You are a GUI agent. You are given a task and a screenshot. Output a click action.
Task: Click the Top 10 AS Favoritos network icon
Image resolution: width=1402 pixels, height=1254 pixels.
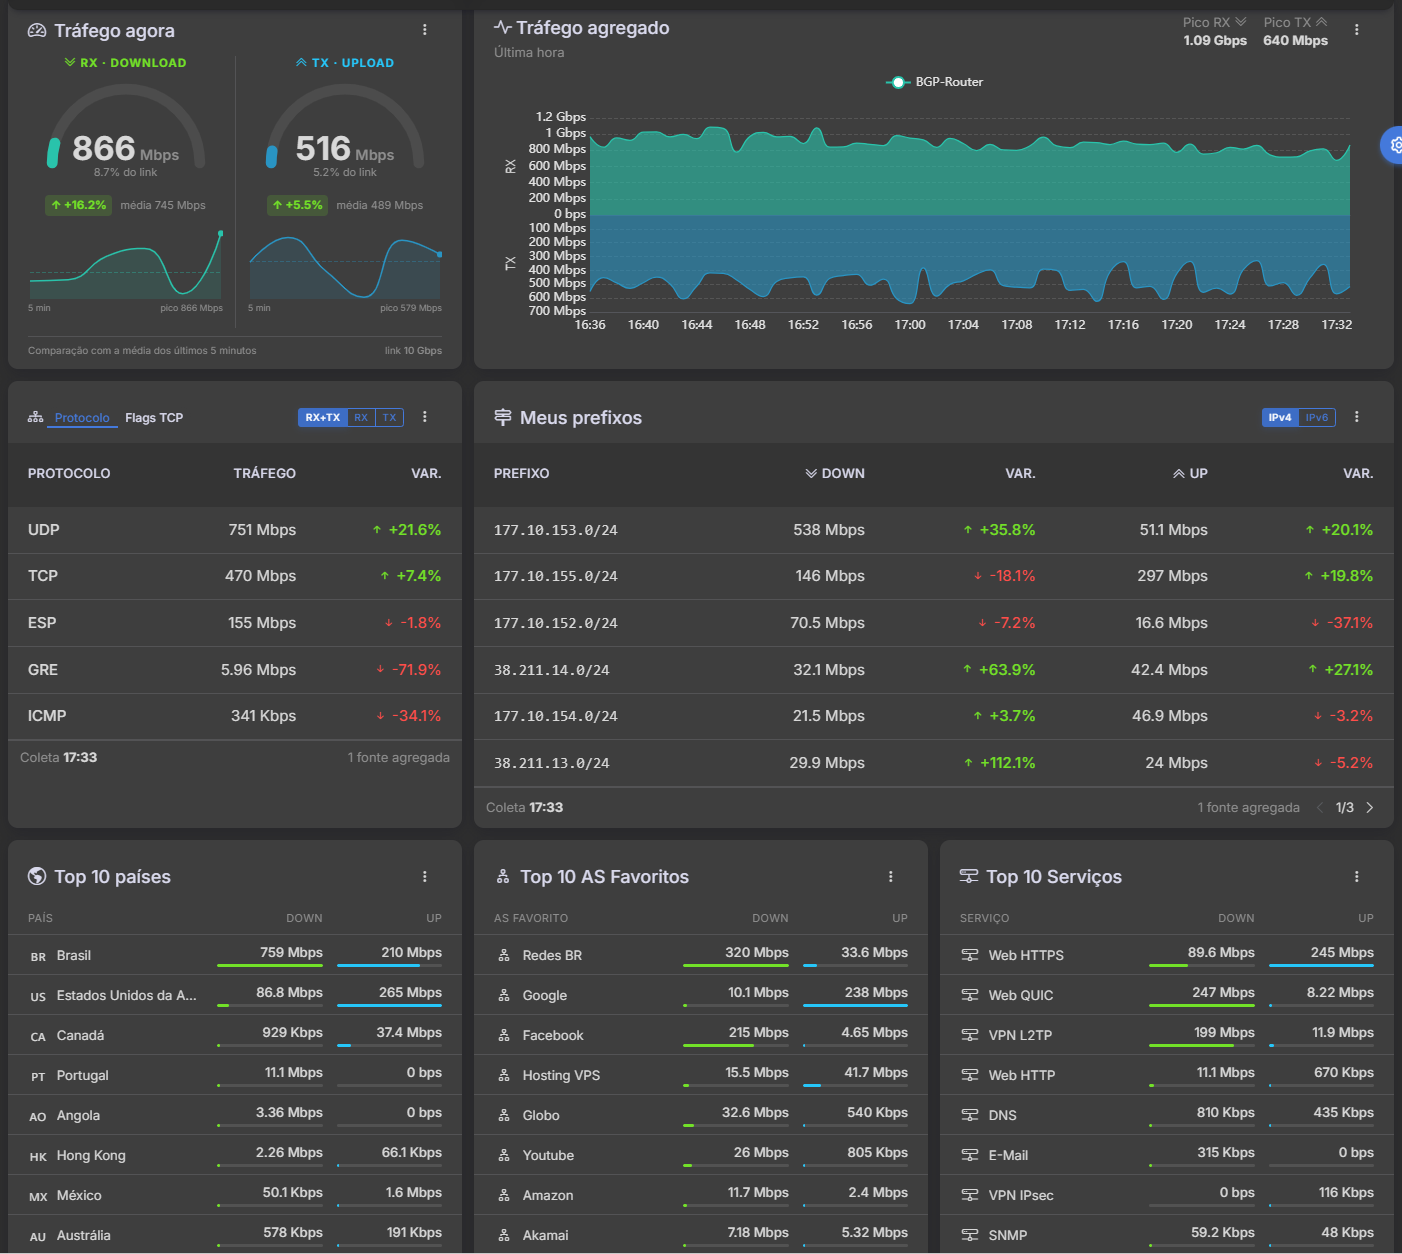tap(503, 877)
